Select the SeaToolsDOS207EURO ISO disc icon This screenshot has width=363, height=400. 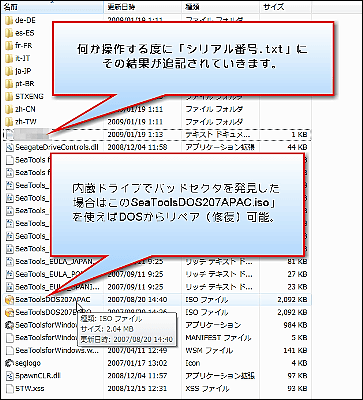coord(9,312)
